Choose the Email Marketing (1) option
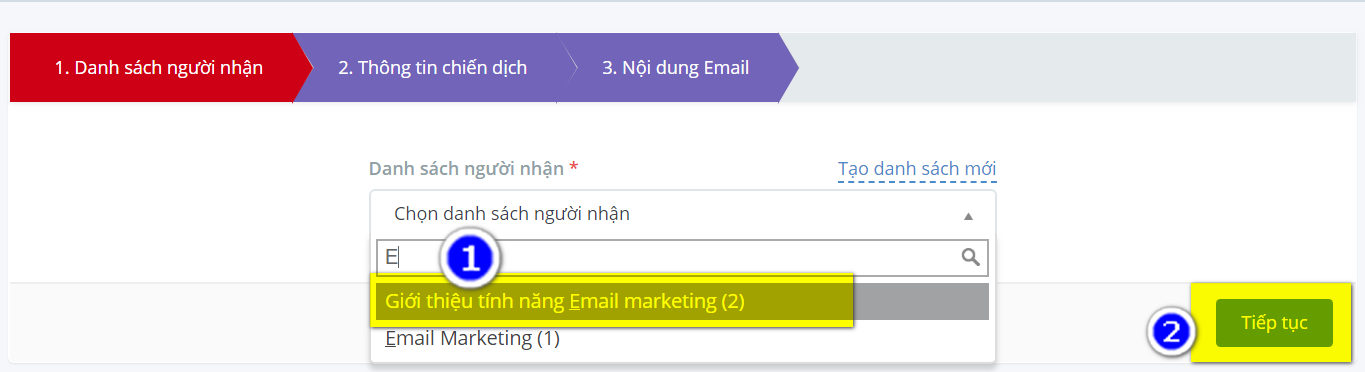This screenshot has height=372, width=1365. [472, 339]
